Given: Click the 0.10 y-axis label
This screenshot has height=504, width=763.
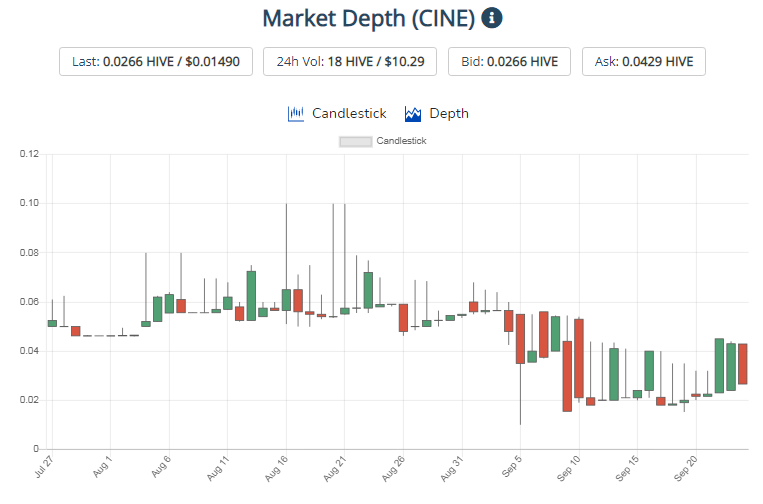Looking at the screenshot, I should click(29, 203).
